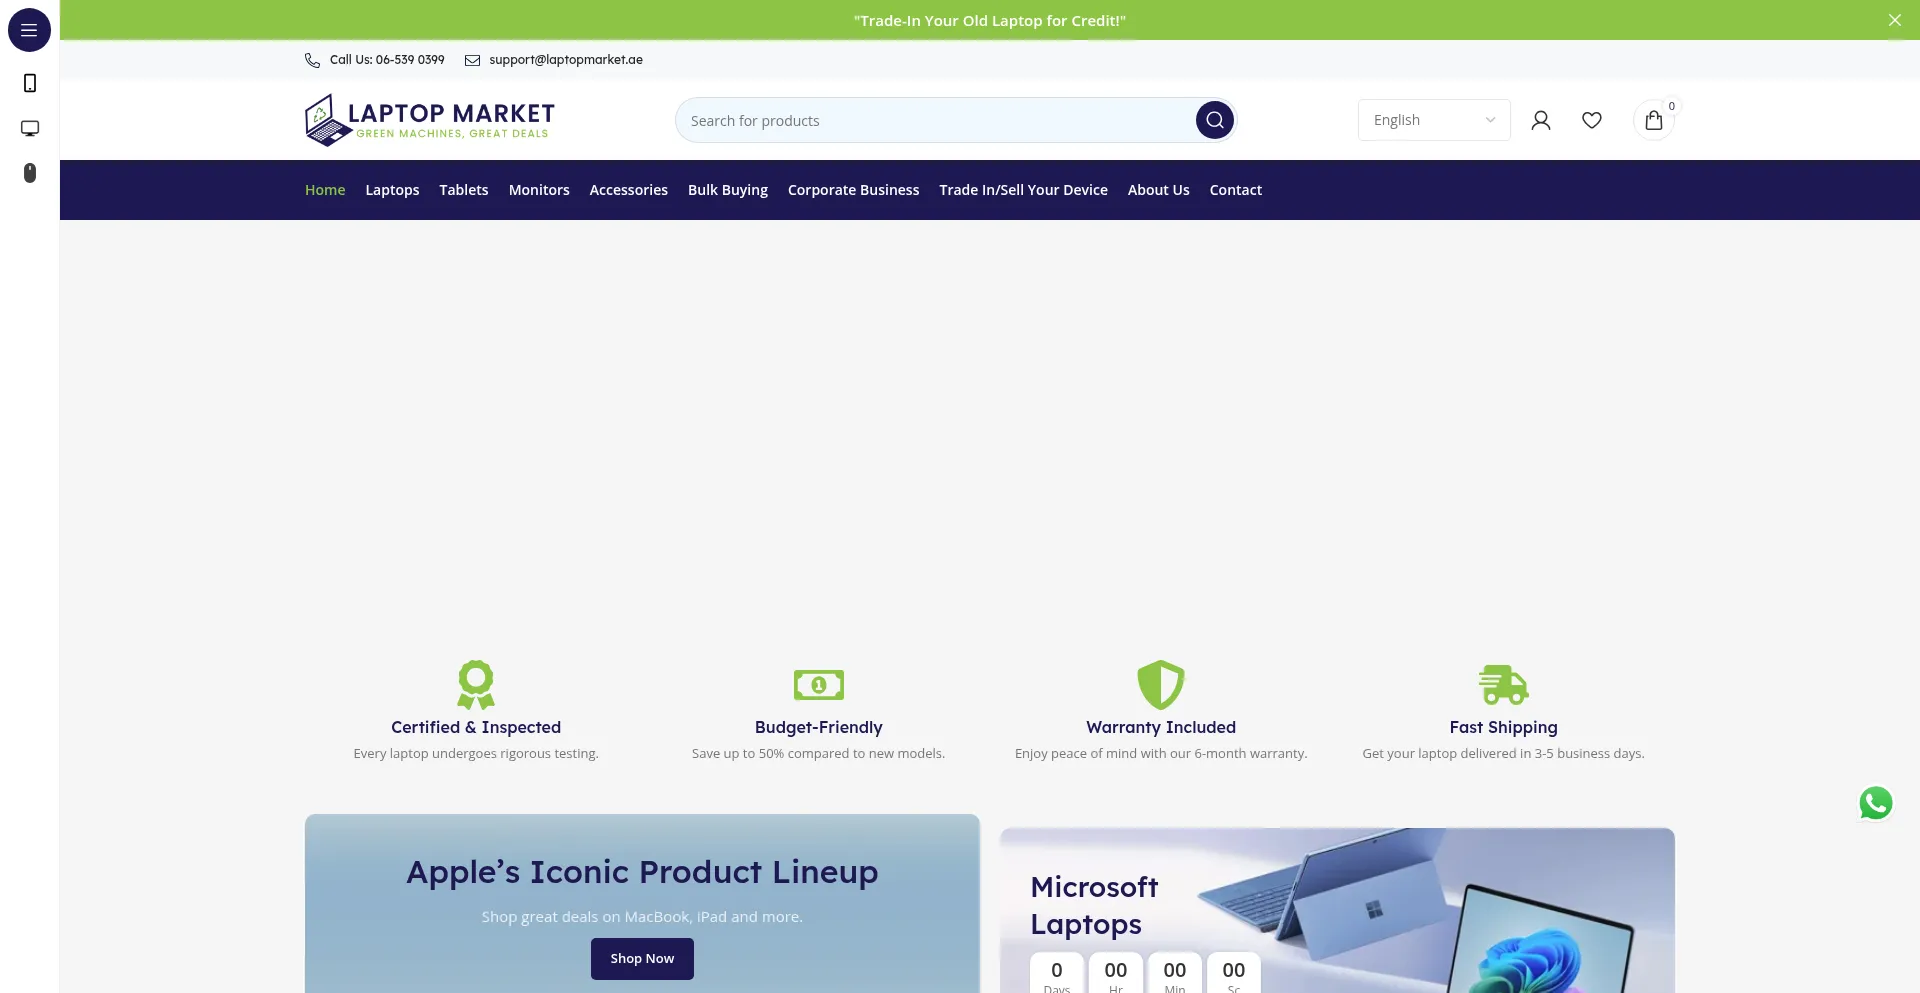Open the support@laptopmarket.ae email link
The image size is (1920, 993).
(565, 60)
